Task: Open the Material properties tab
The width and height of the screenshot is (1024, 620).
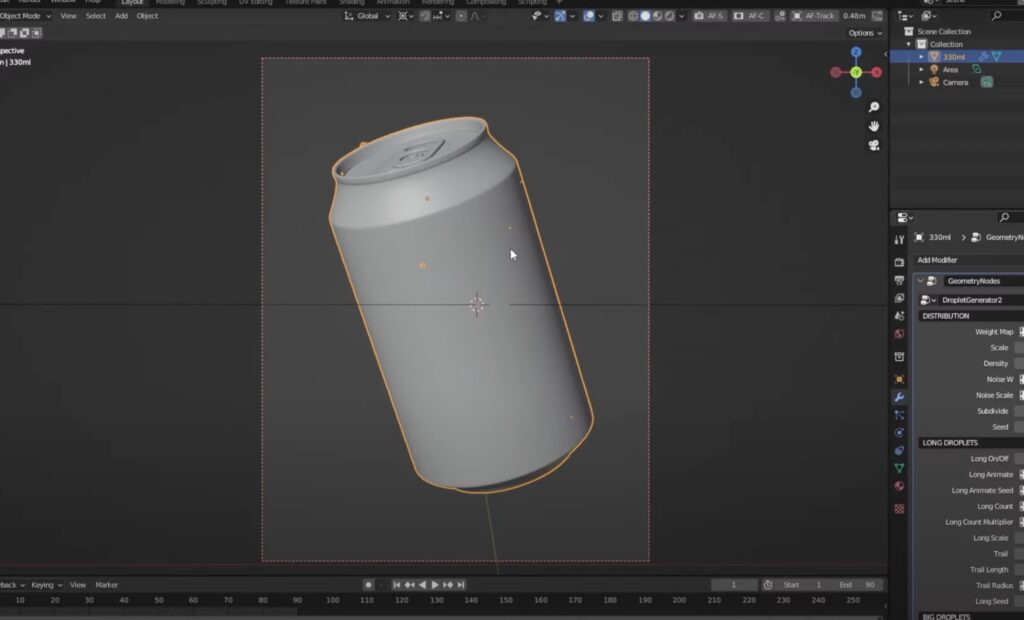Action: [x=899, y=485]
